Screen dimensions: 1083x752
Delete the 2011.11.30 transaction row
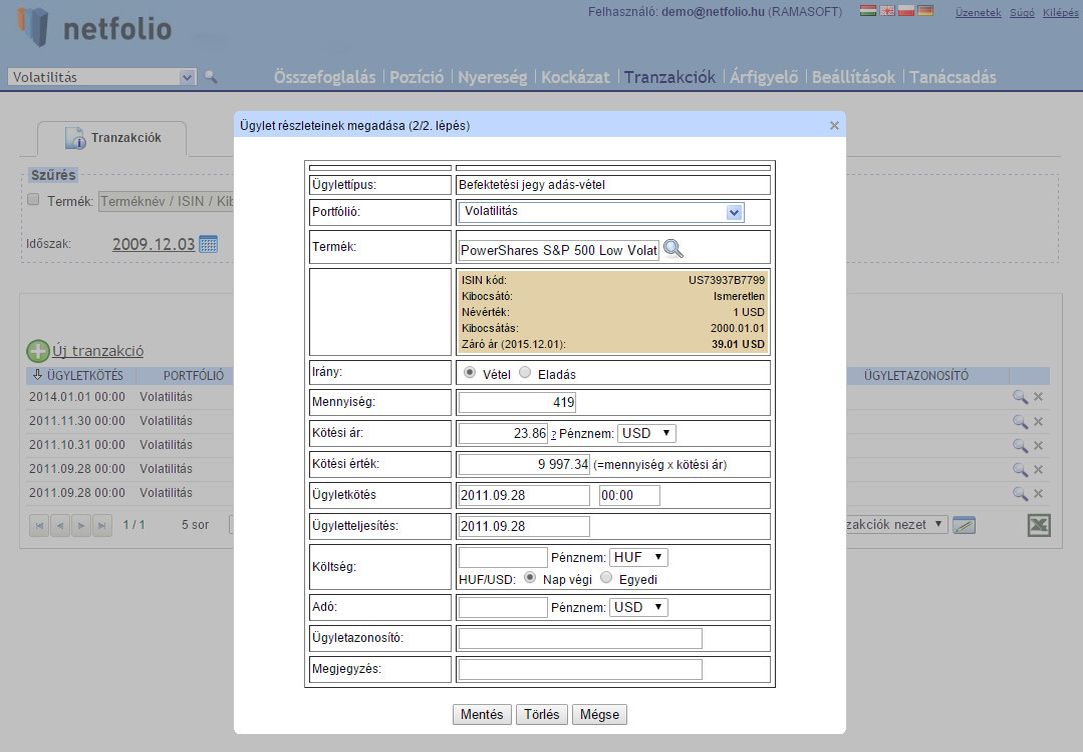[x=1038, y=421]
